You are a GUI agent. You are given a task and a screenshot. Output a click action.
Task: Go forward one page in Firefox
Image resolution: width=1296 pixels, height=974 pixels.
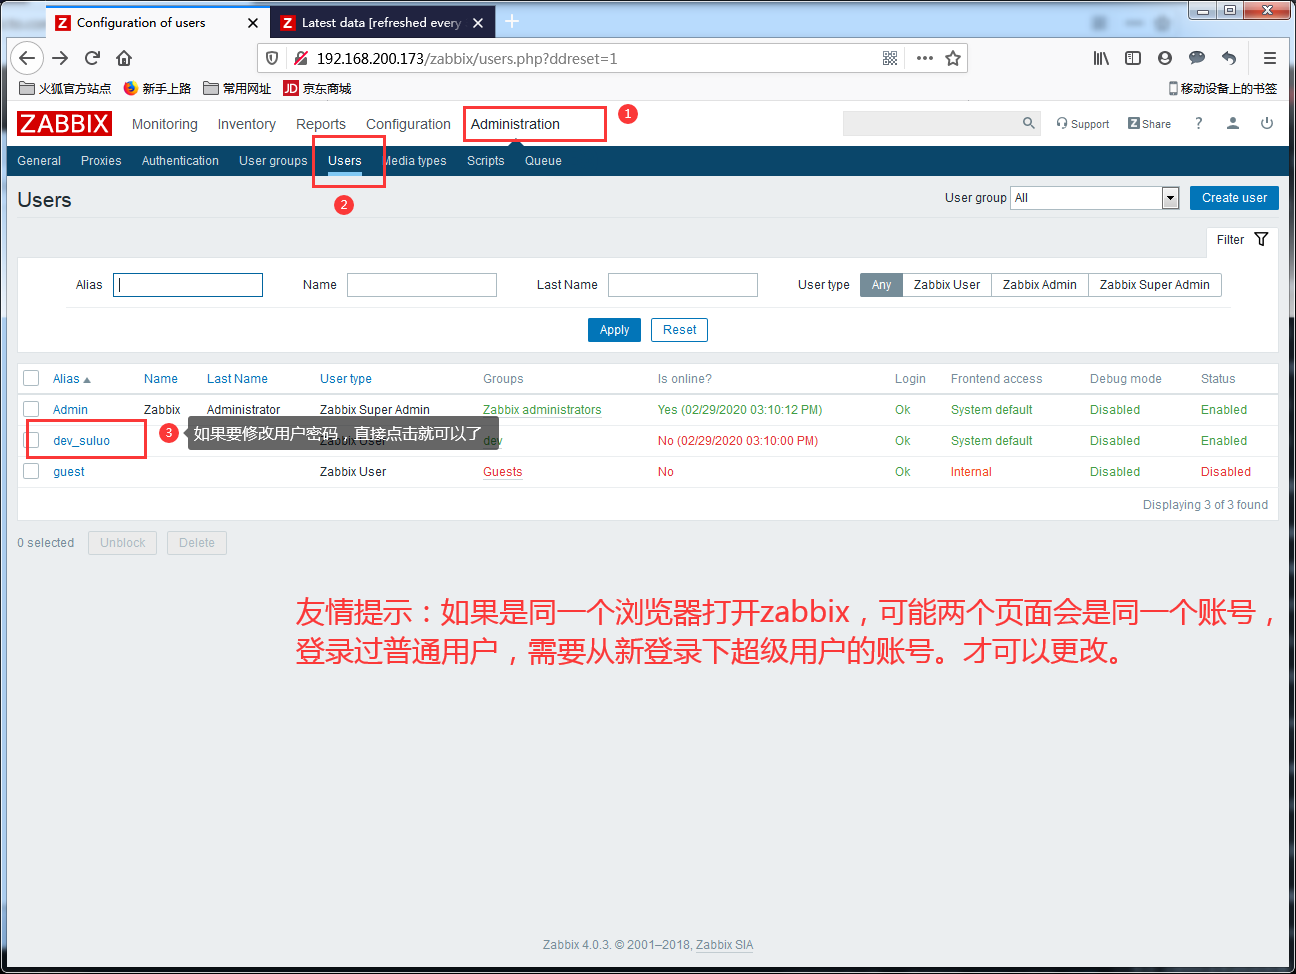tap(60, 58)
